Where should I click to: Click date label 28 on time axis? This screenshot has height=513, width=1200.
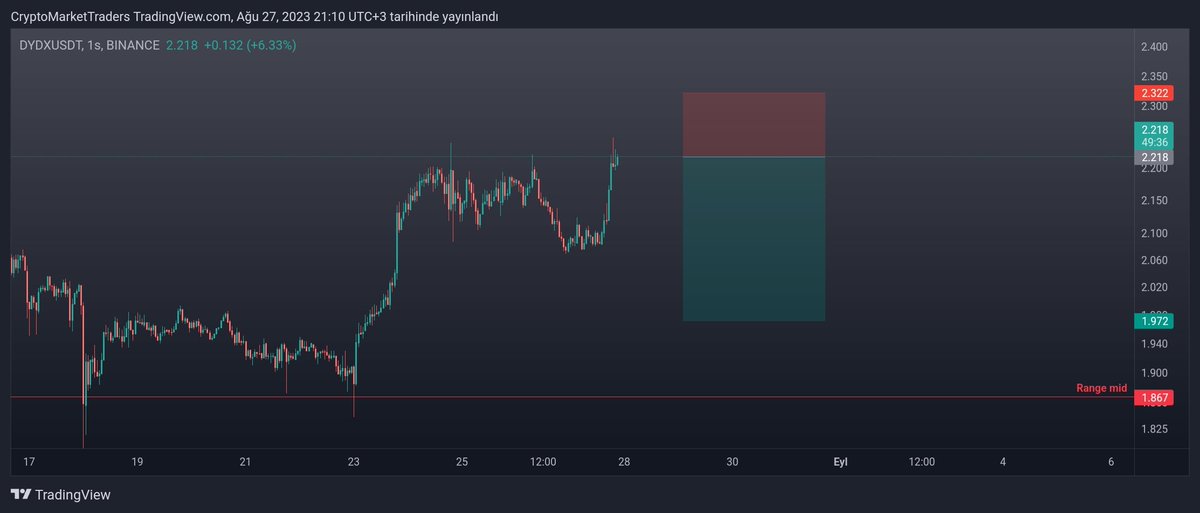click(623, 462)
